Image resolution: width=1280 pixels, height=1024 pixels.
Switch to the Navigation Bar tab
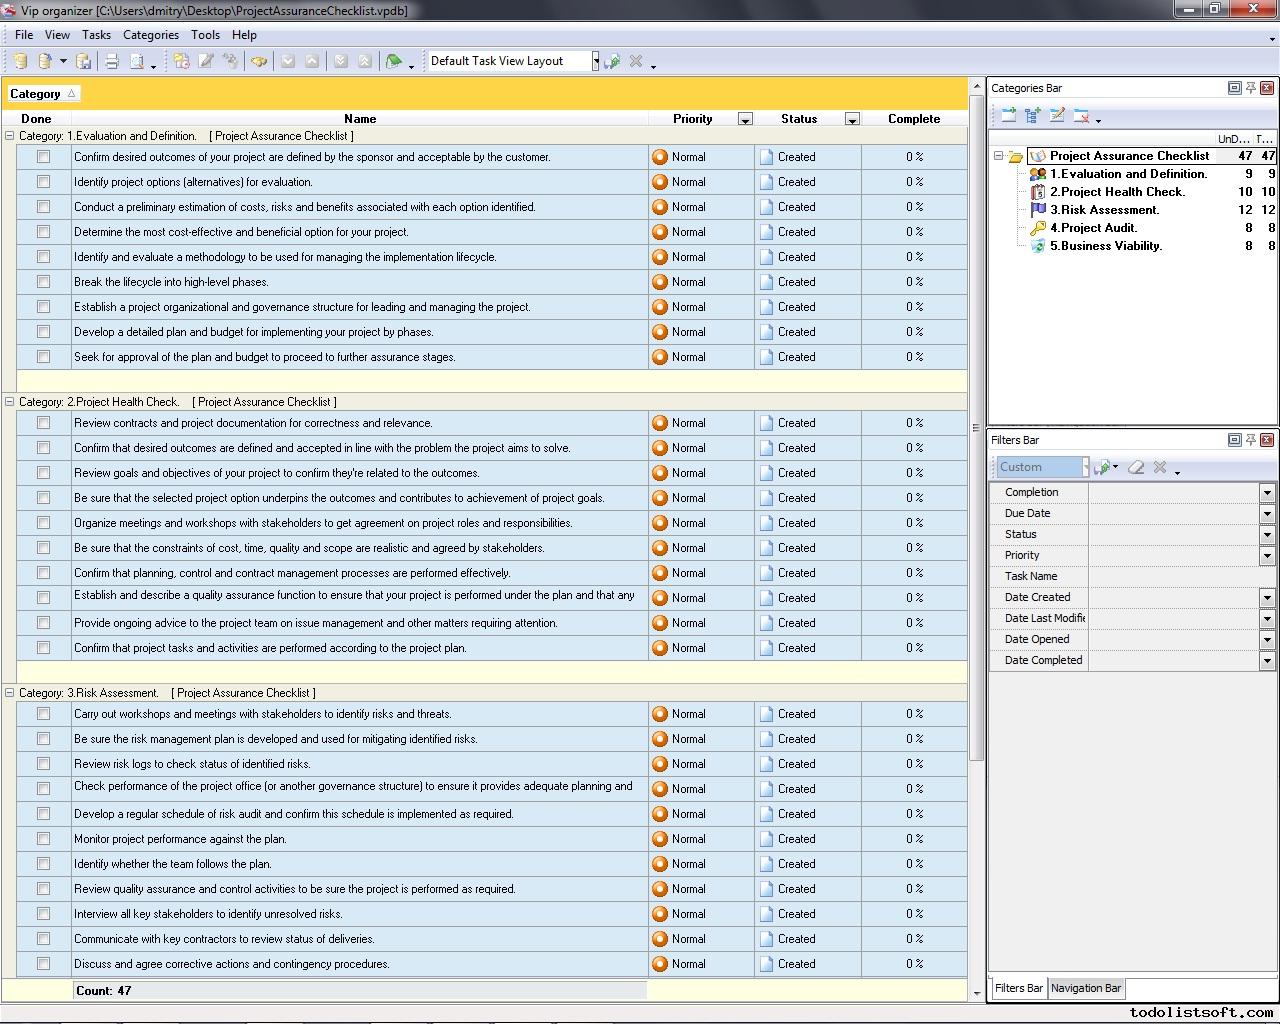click(1086, 988)
